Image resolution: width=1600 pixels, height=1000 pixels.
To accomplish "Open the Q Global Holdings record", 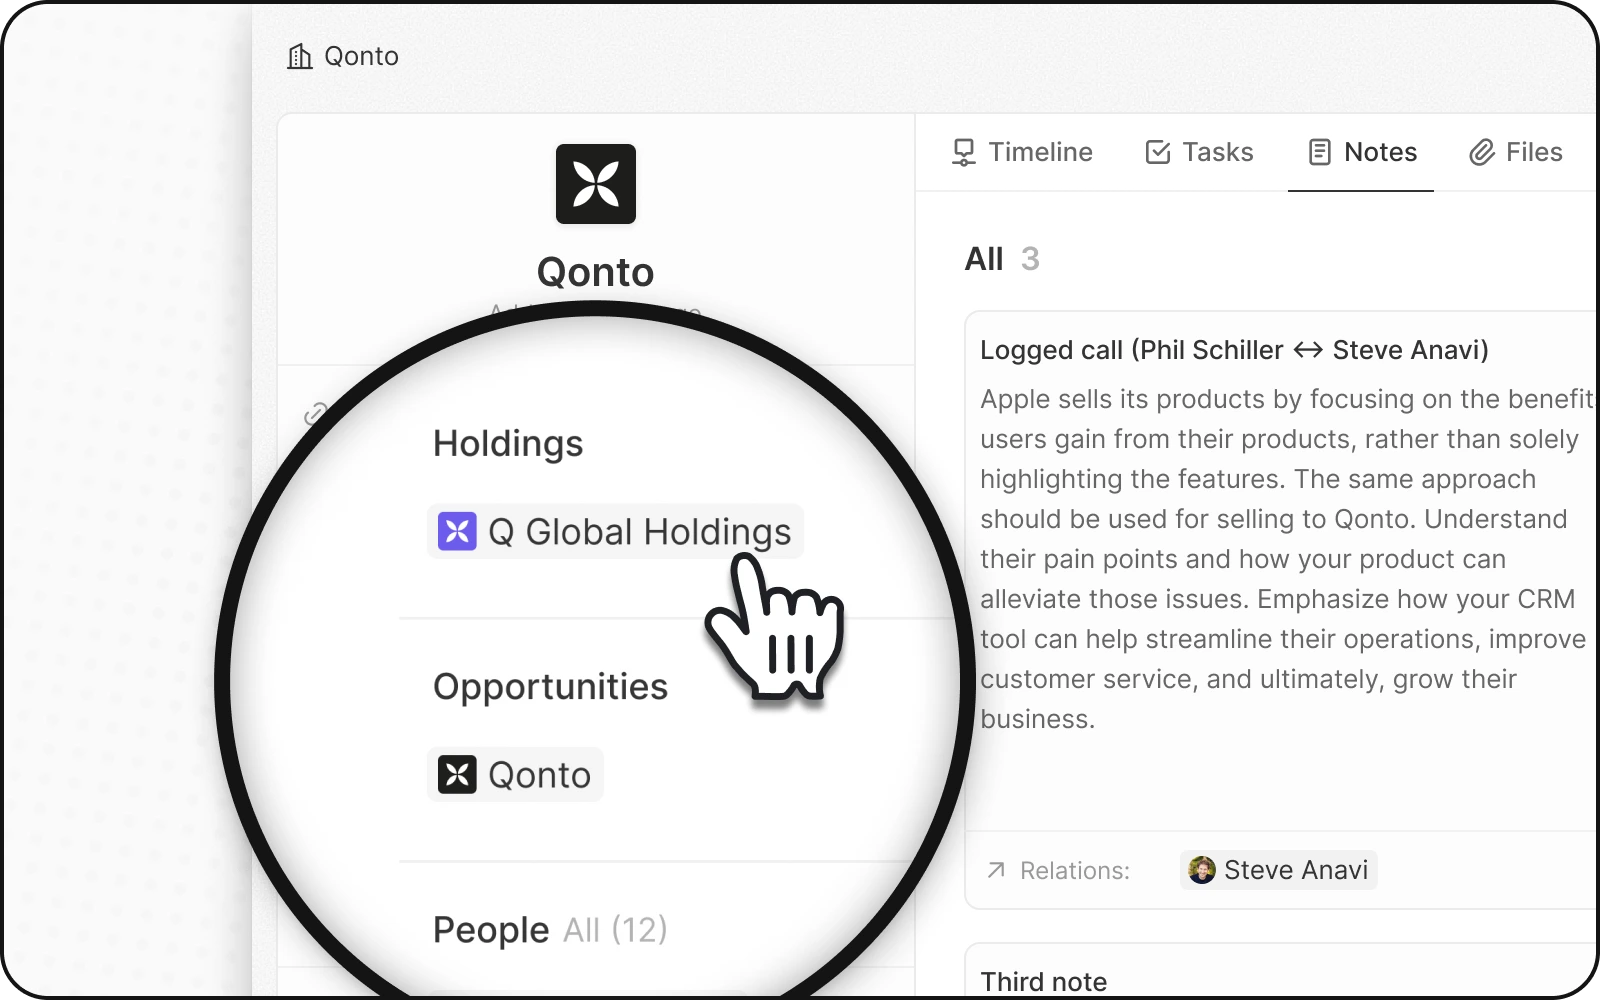I will [x=639, y=532].
